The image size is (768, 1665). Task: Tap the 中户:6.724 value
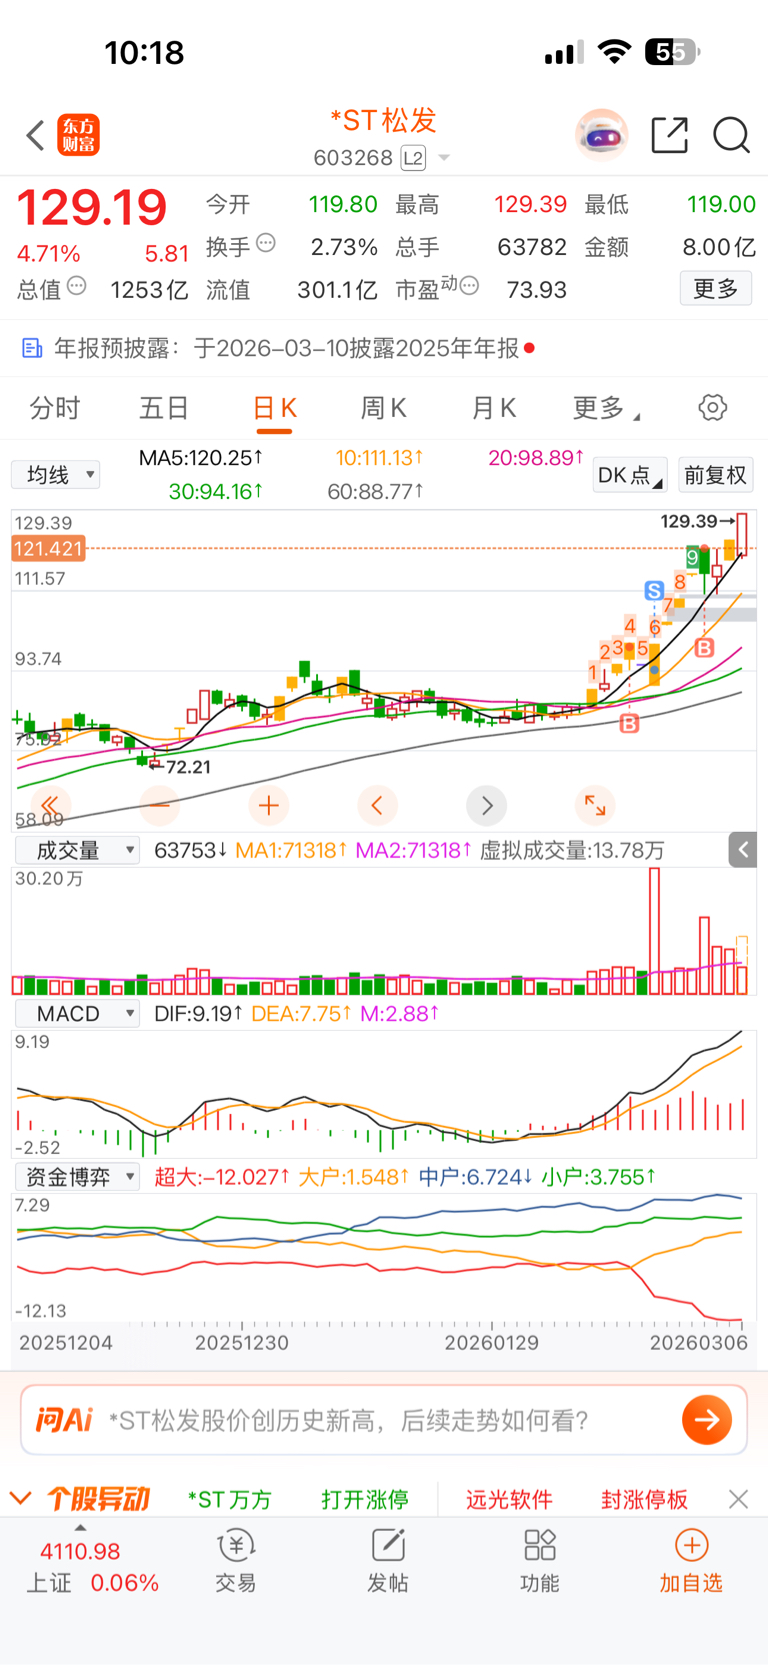[475, 1177]
